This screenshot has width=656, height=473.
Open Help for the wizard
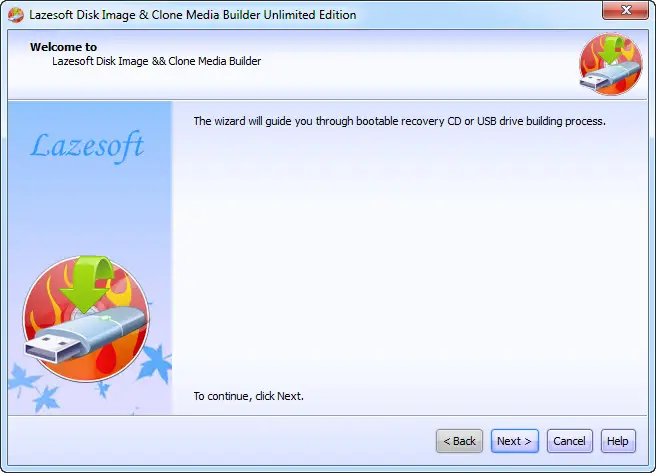[618, 441]
